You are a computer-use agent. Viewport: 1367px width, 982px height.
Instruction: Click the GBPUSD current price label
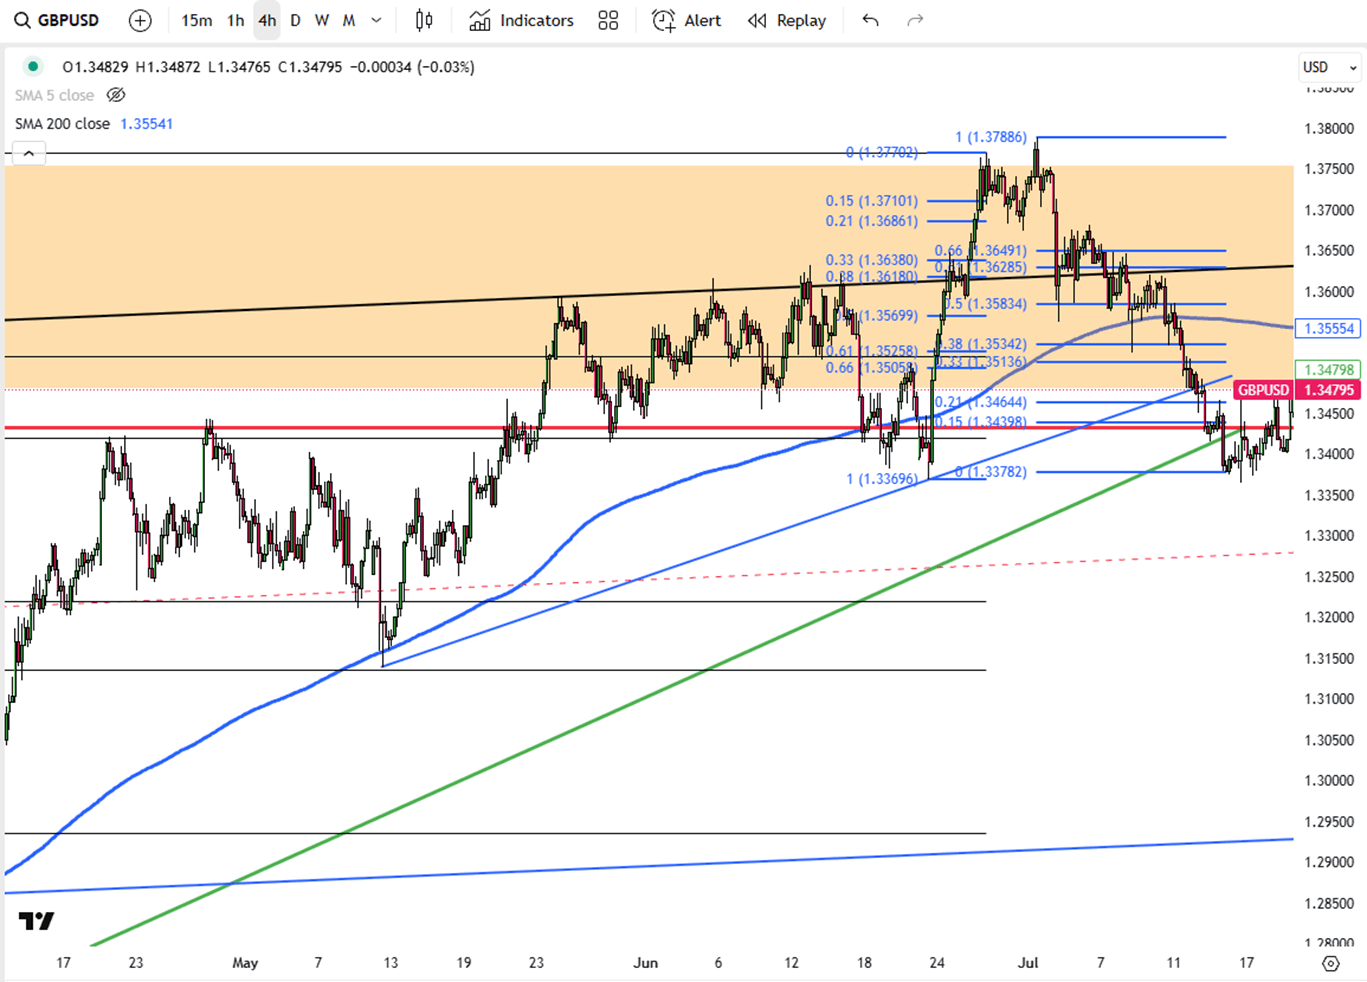click(x=1262, y=390)
